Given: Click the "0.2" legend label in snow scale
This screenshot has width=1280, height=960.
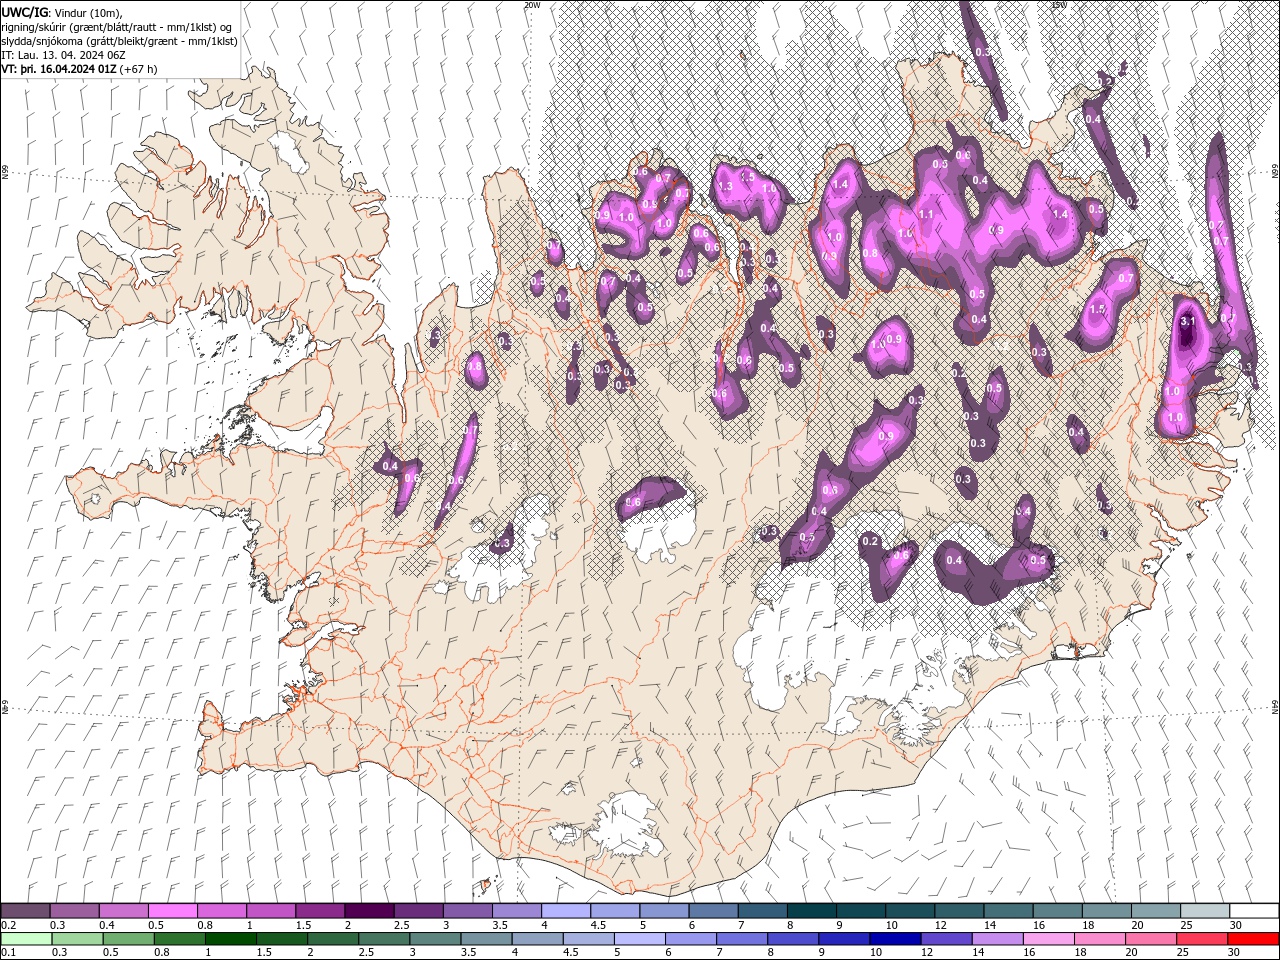Looking at the screenshot, I should point(8,924).
